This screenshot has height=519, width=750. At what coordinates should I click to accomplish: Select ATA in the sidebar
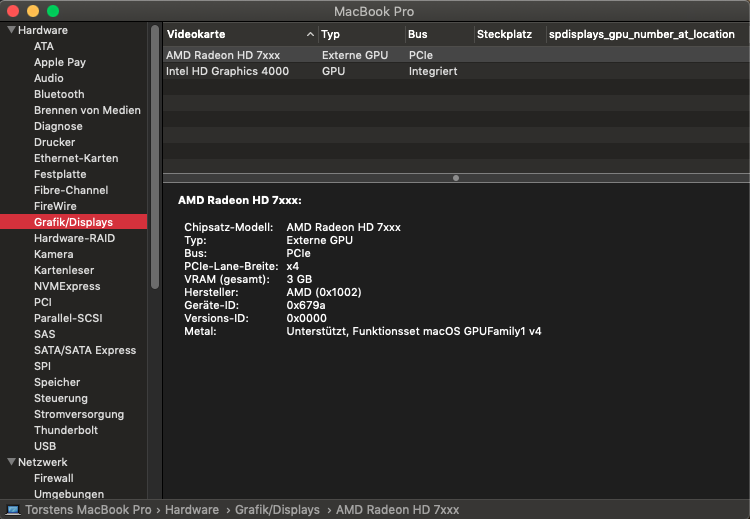(x=44, y=46)
